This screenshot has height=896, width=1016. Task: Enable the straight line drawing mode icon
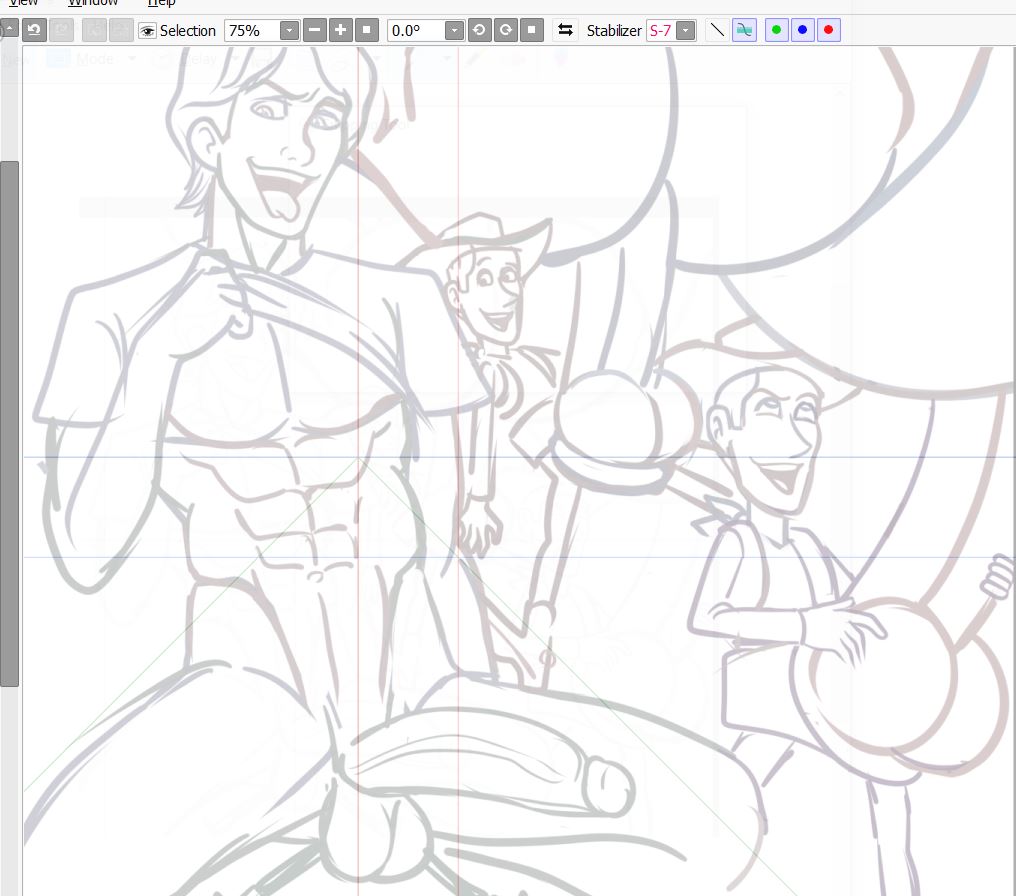[716, 30]
